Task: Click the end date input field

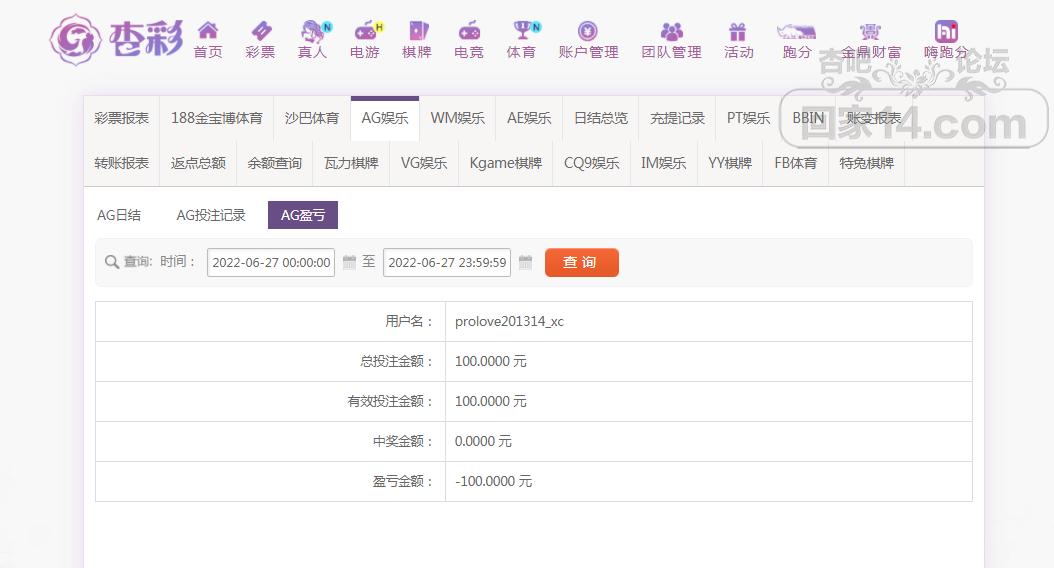Action: (x=446, y=263)
